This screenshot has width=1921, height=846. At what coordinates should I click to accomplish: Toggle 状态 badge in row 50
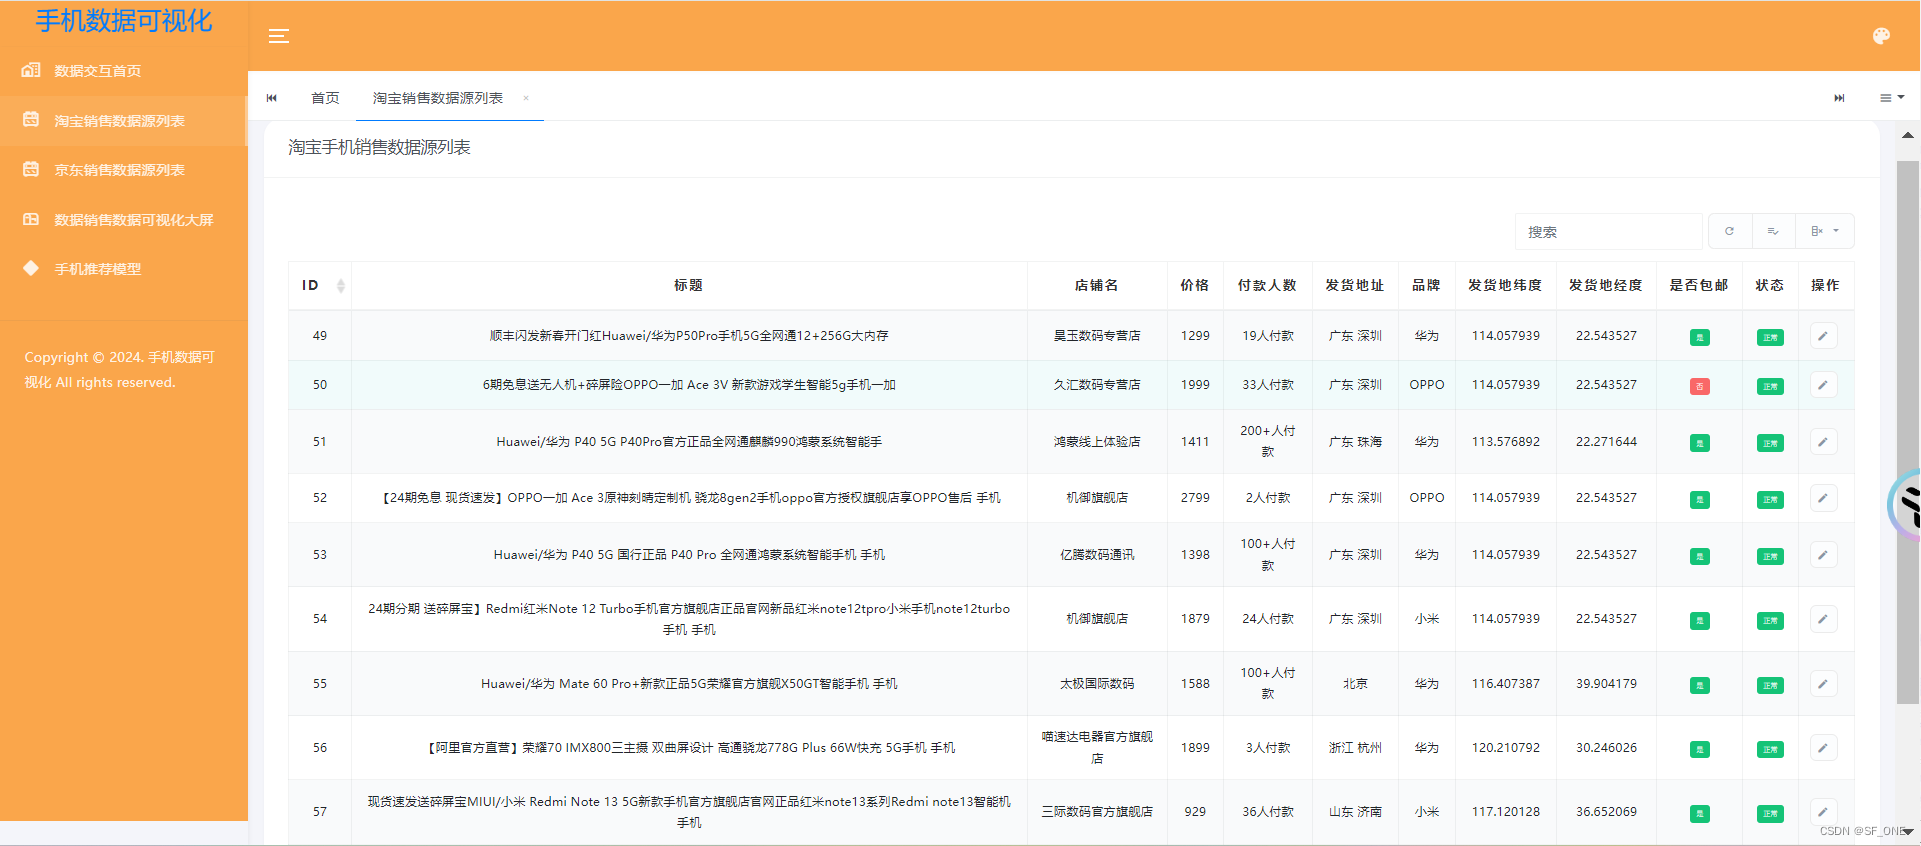tap(1770, 386)
